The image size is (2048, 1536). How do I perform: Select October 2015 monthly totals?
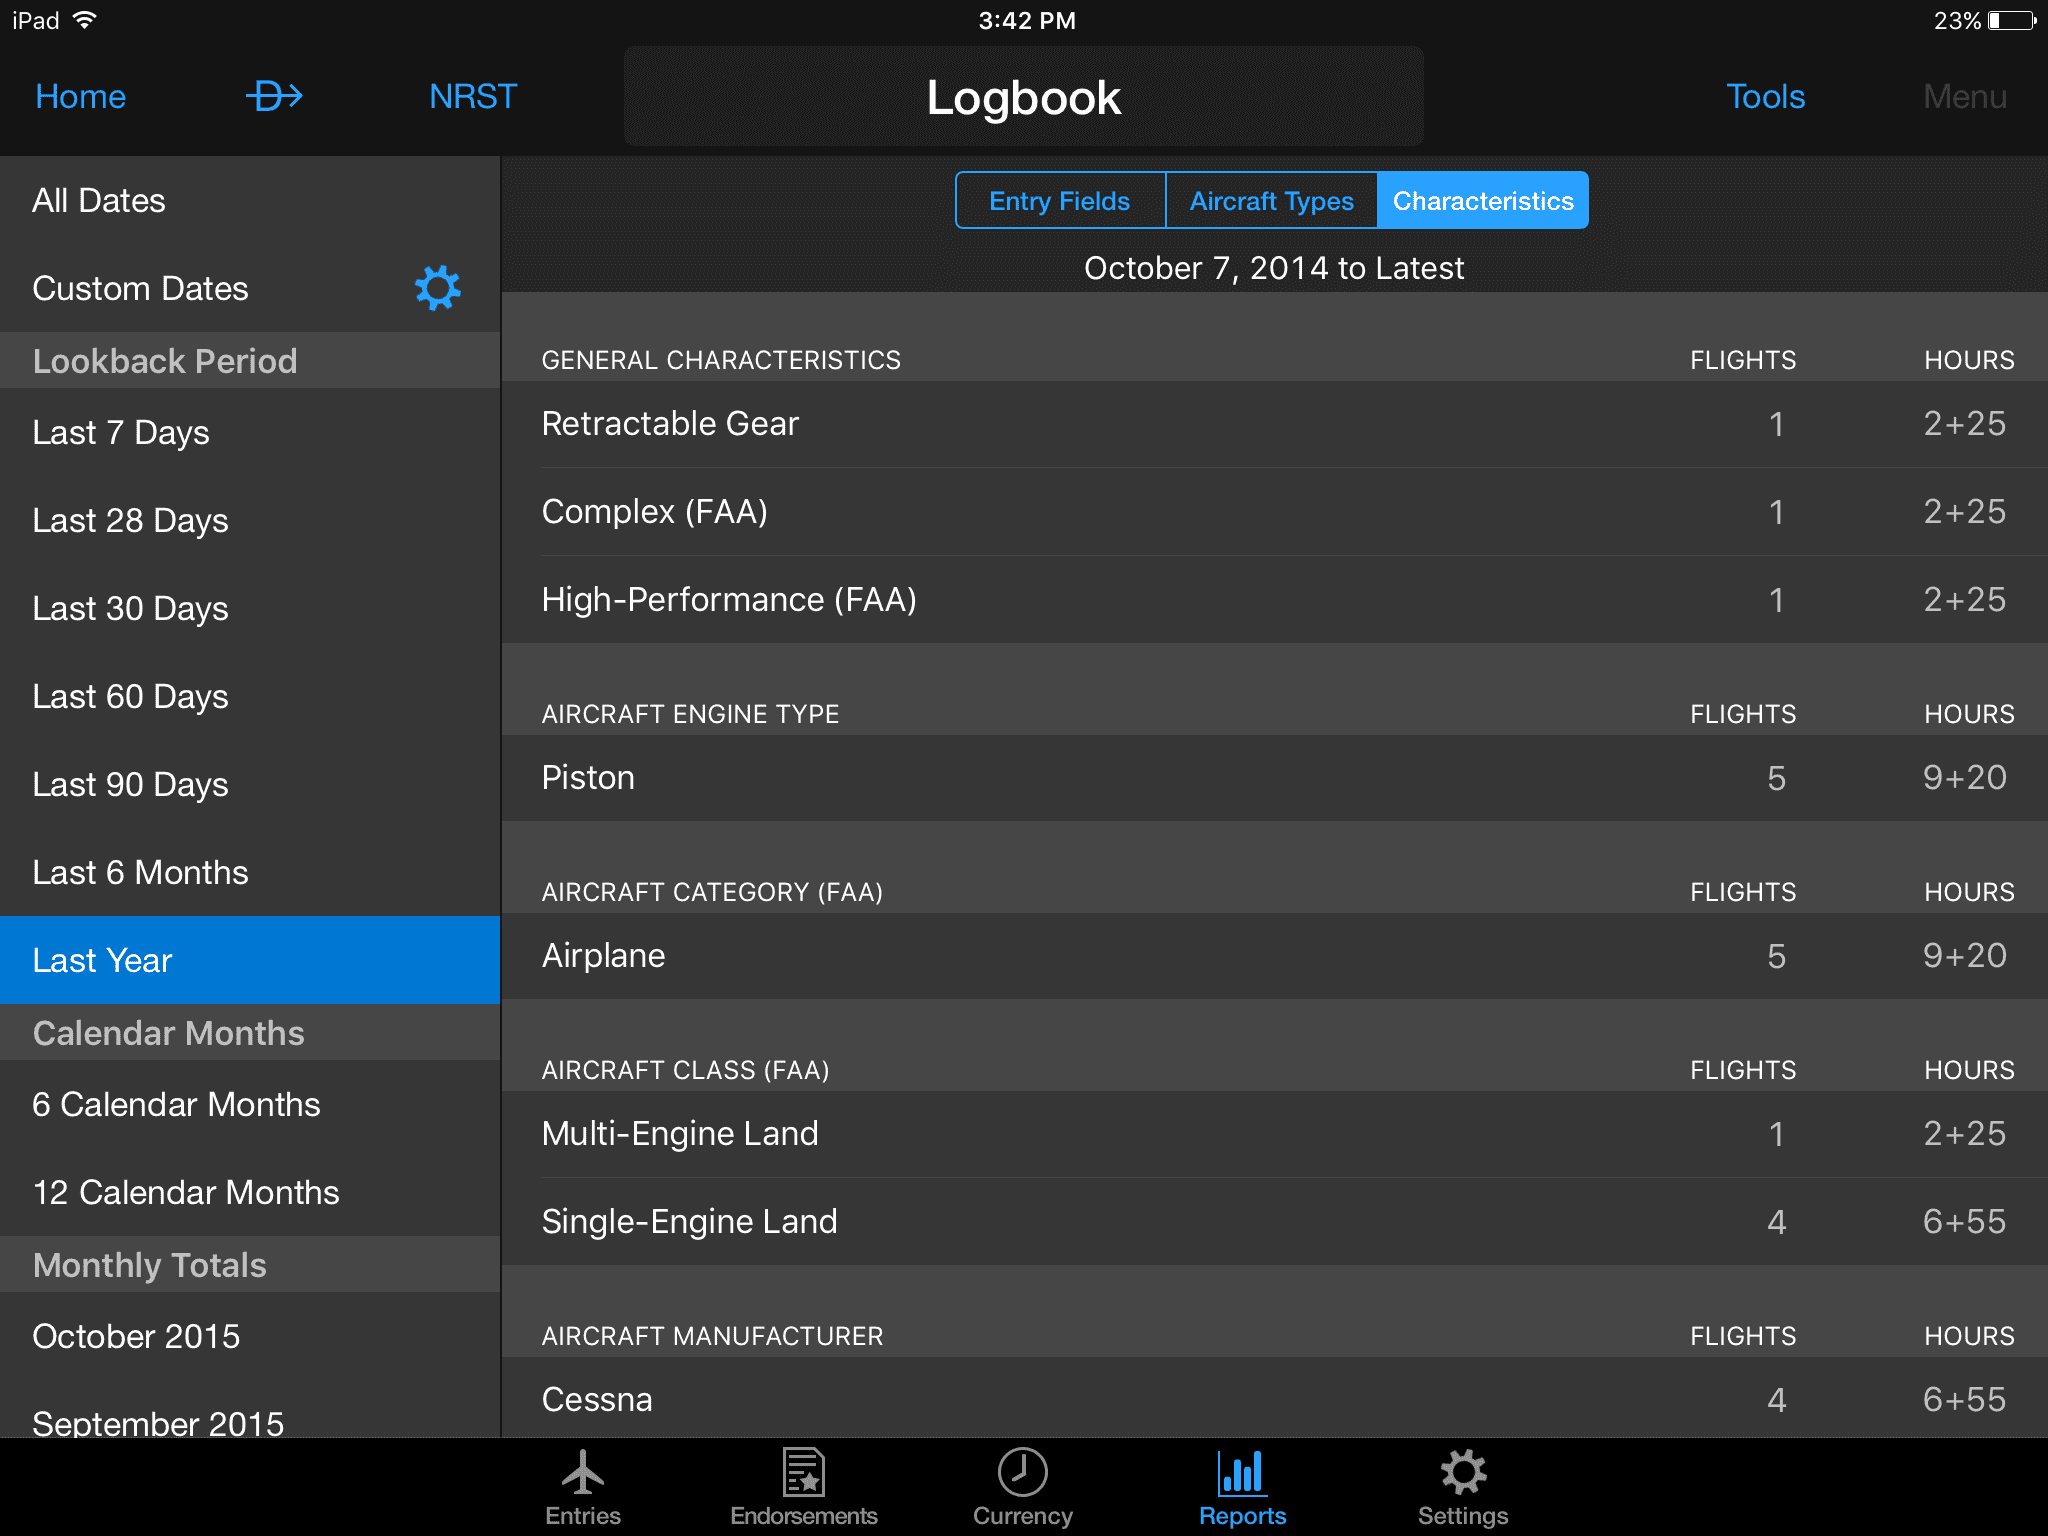[136, 1335]
